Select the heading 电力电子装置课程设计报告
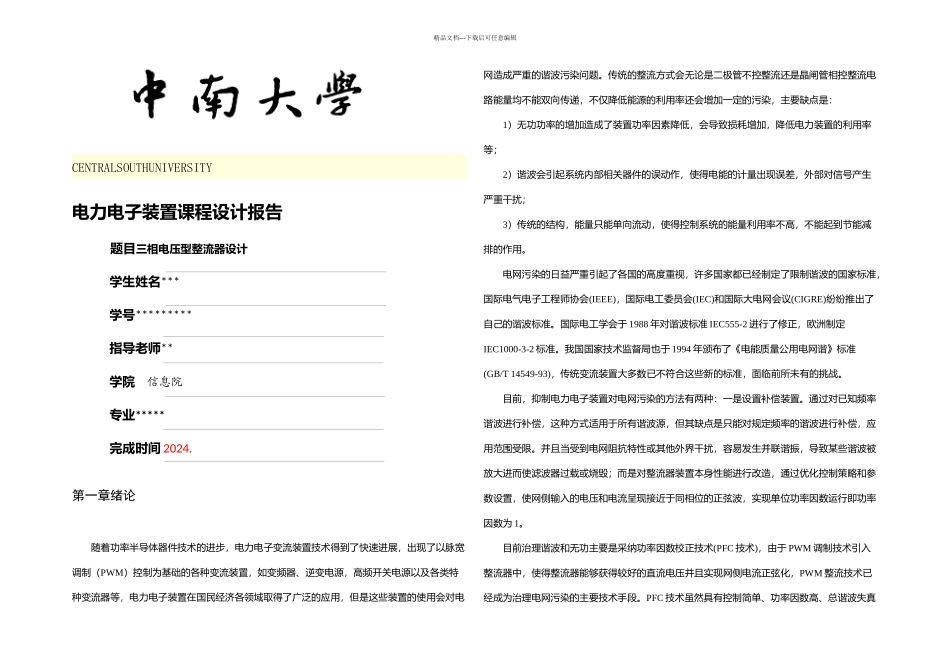 click(177, 212)
